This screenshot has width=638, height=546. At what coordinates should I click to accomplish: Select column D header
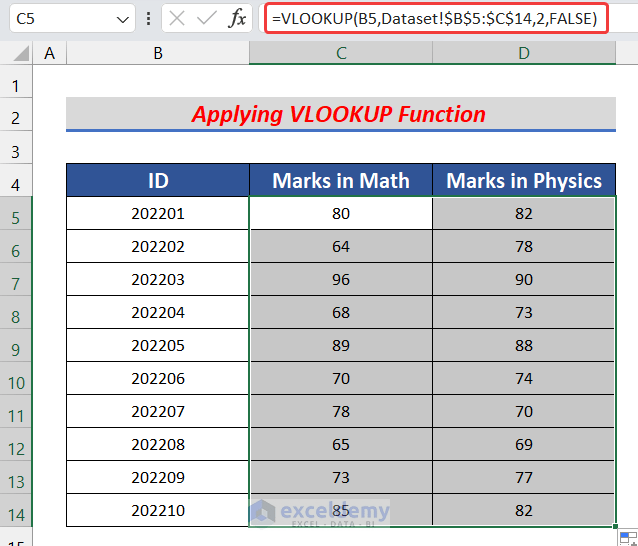click(524, 53)
